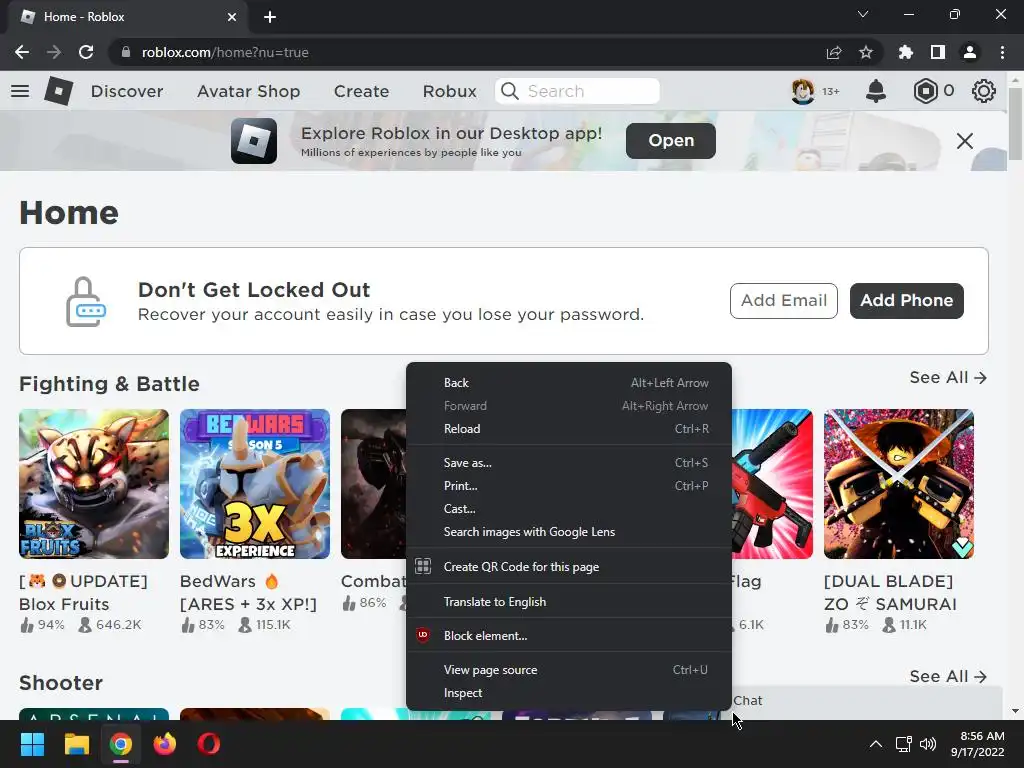Screen dimensions: 1024x768
Task: Select Cast... in the context menu
Action: point(569,509)
